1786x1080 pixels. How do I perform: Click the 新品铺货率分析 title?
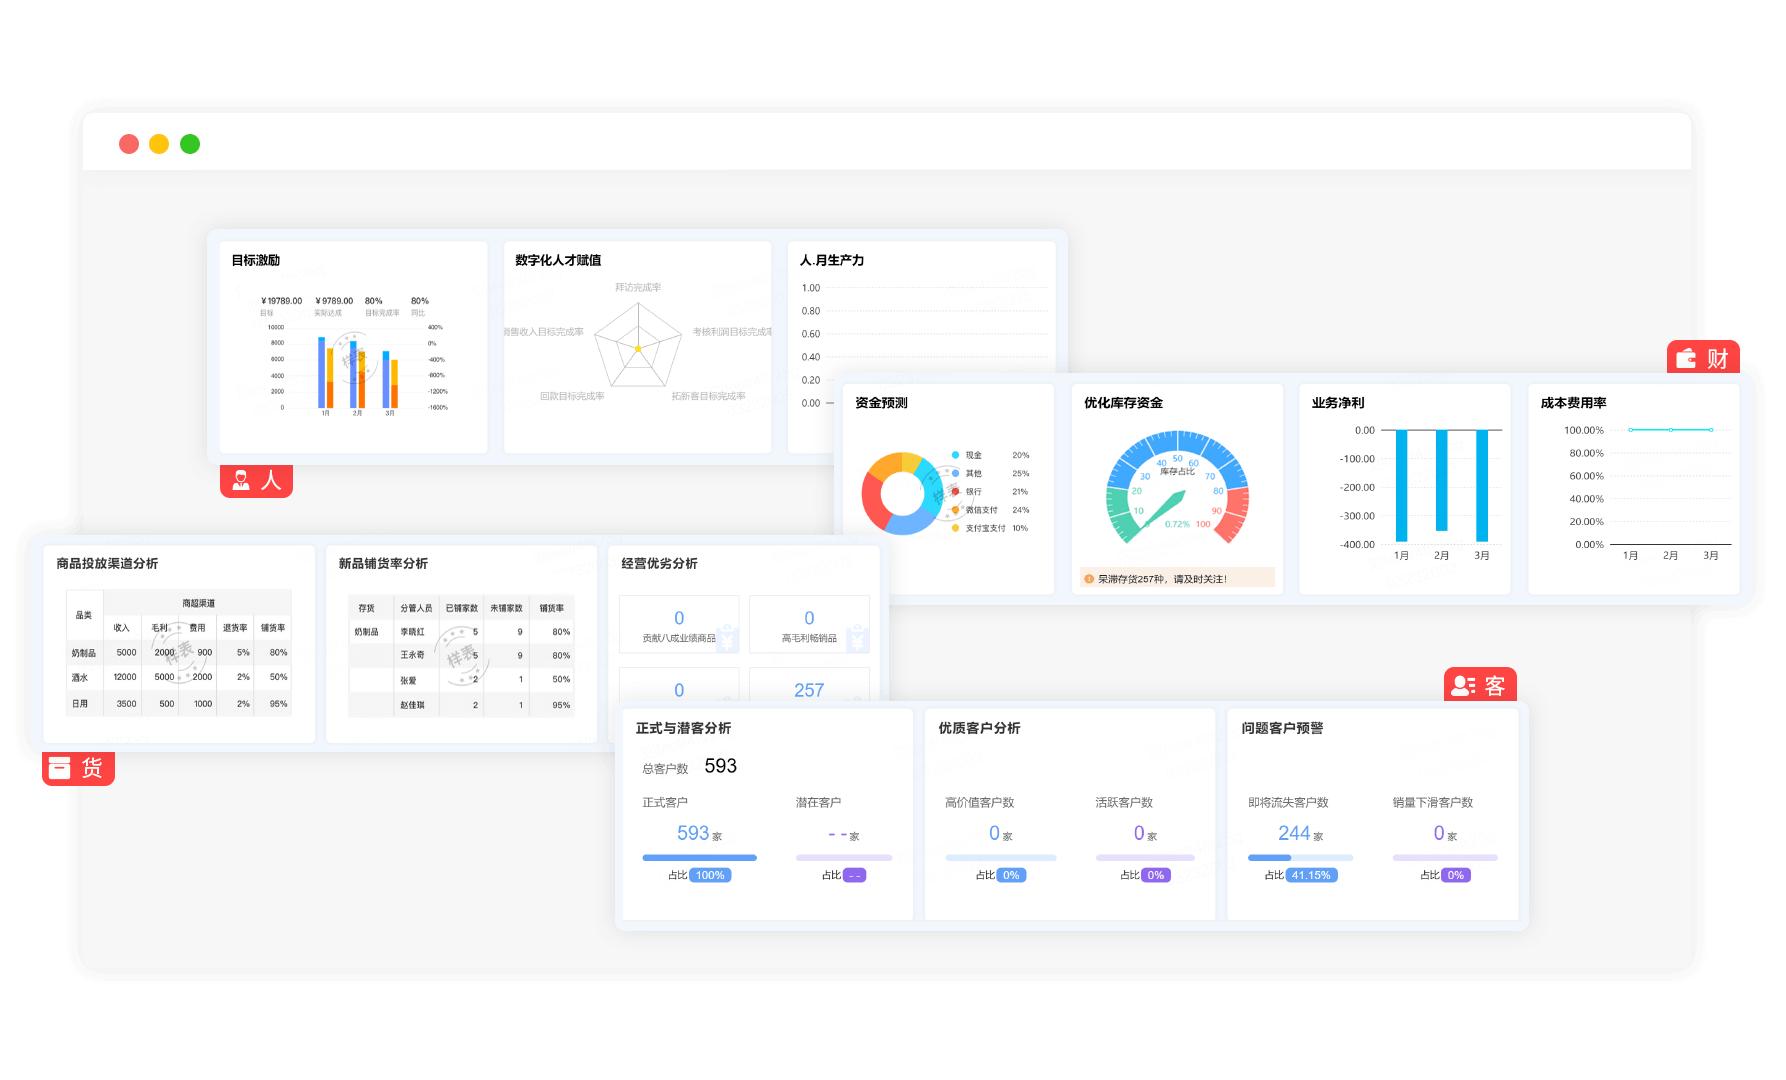pos(383,564)
